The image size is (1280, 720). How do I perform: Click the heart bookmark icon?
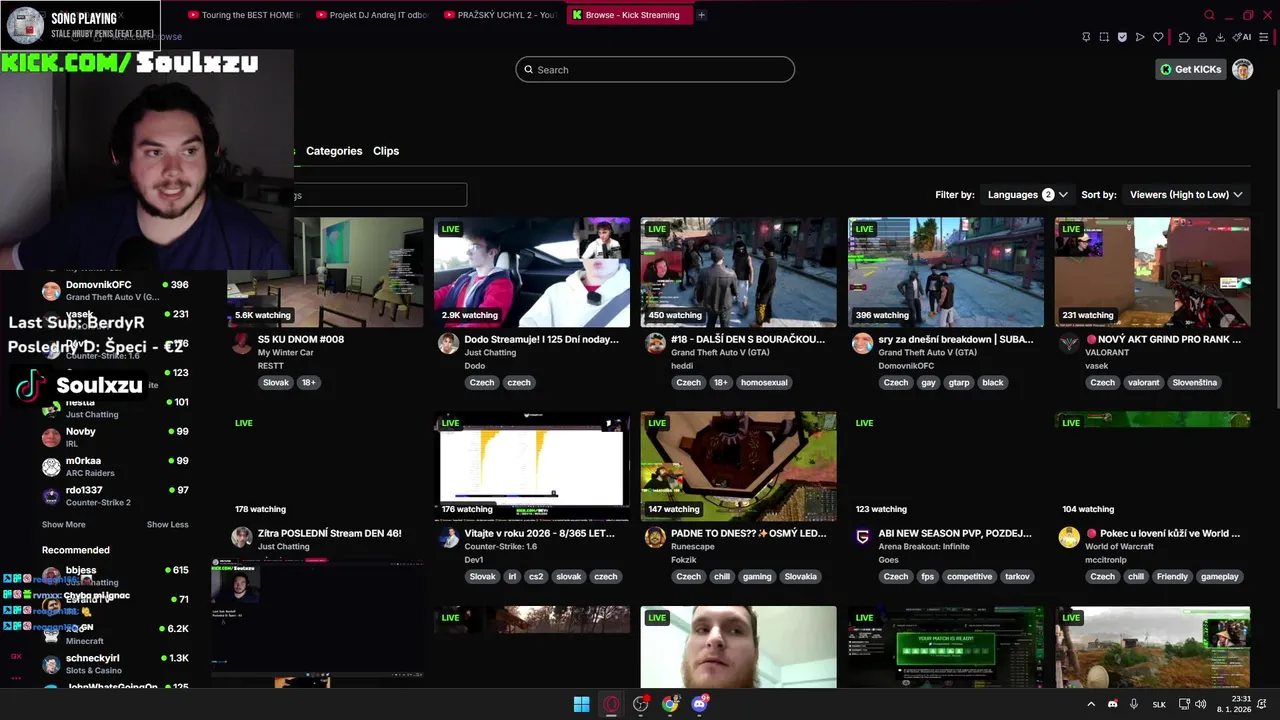[x=1158, y=37]
